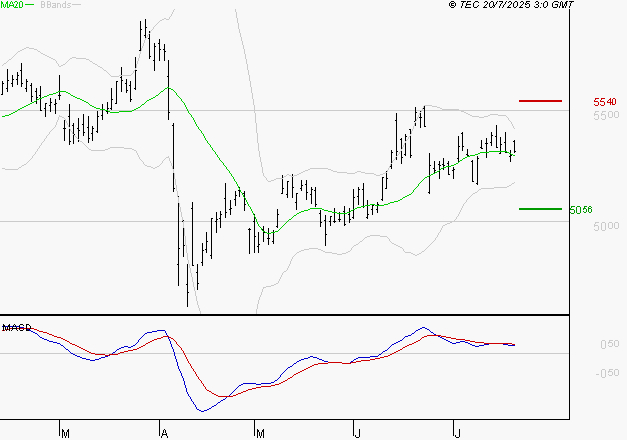Image resolution: width=627 pixels, height=440 pixels.
Task: Click the MACD panel label
Action: 16,328
